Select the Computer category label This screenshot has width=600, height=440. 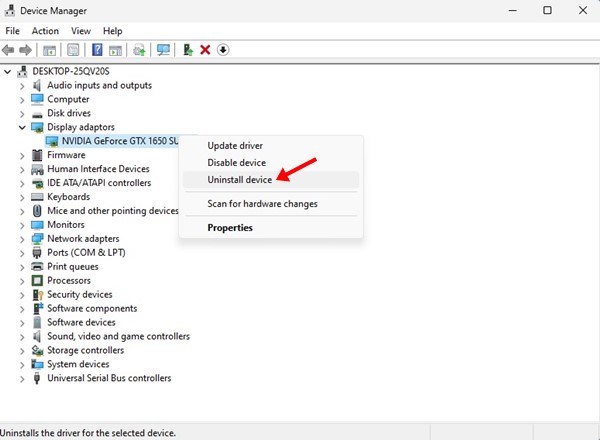coord(68,99)
